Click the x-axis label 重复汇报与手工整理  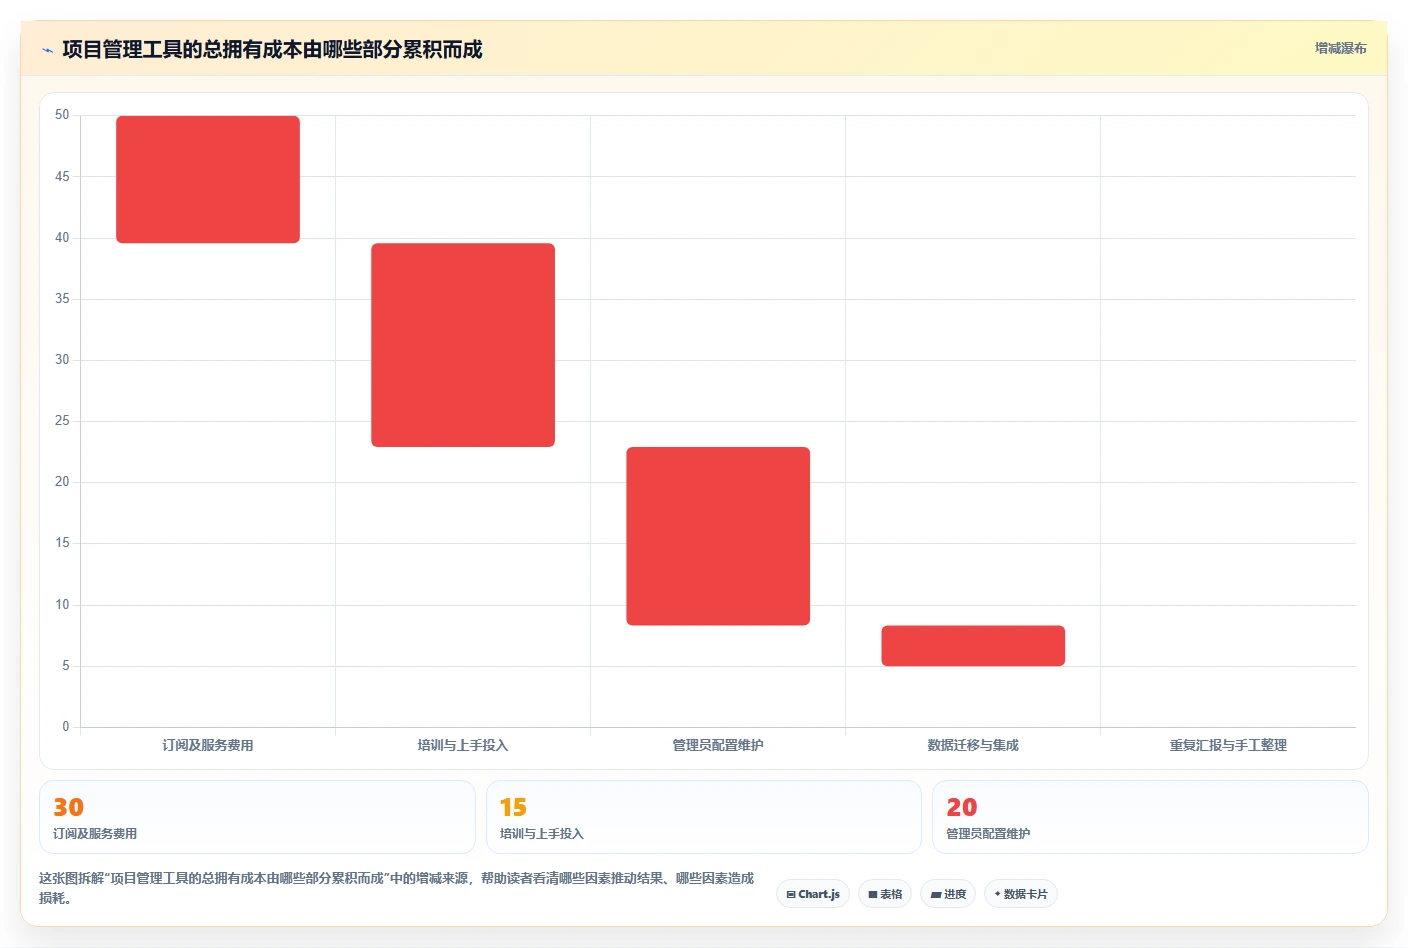click(1228, 745)
